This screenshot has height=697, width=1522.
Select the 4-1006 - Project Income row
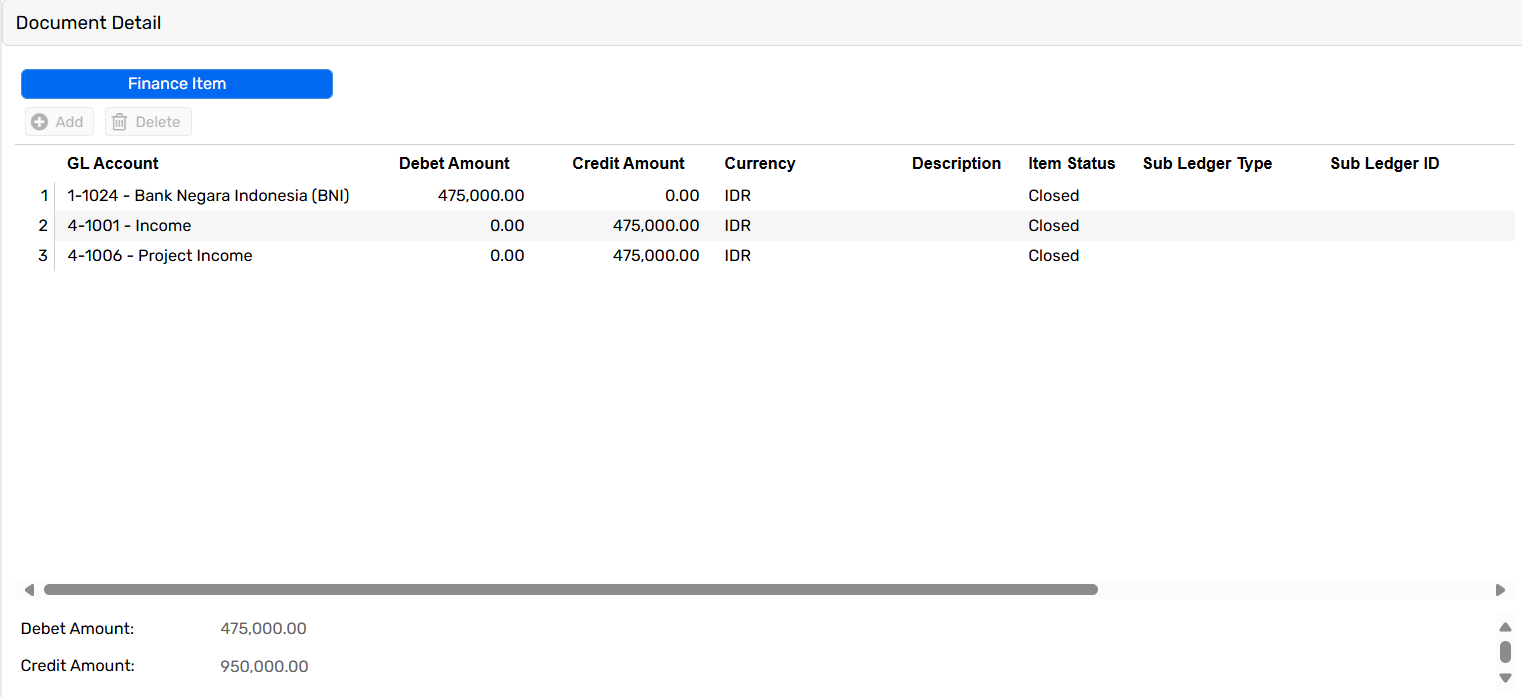[x=160, y=256]
